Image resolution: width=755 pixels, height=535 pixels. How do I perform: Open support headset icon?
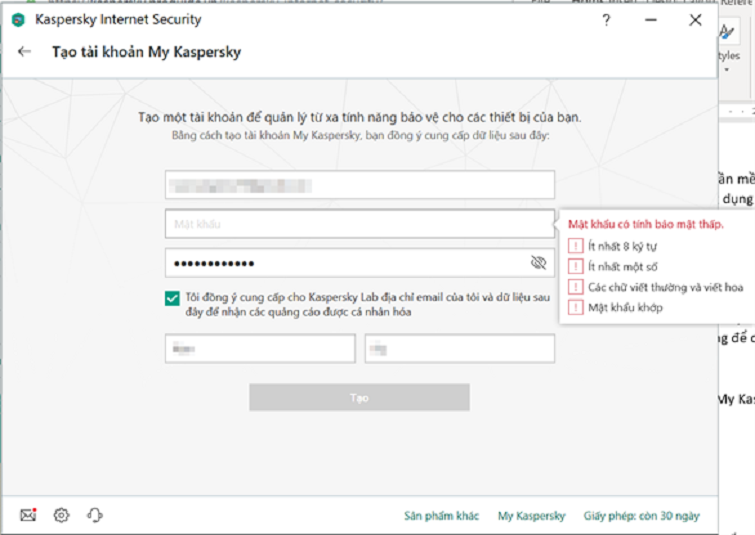95,515
